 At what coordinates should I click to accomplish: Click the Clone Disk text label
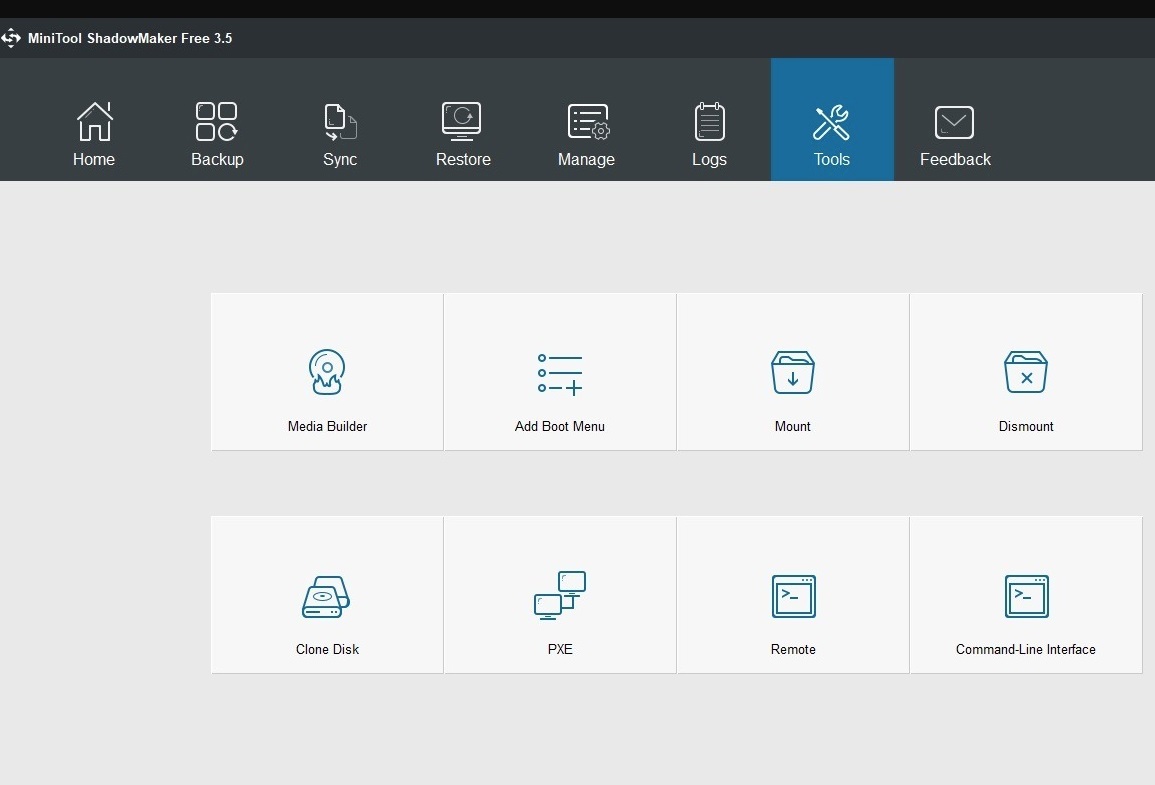pyautogui.click(x=327, y=649)
